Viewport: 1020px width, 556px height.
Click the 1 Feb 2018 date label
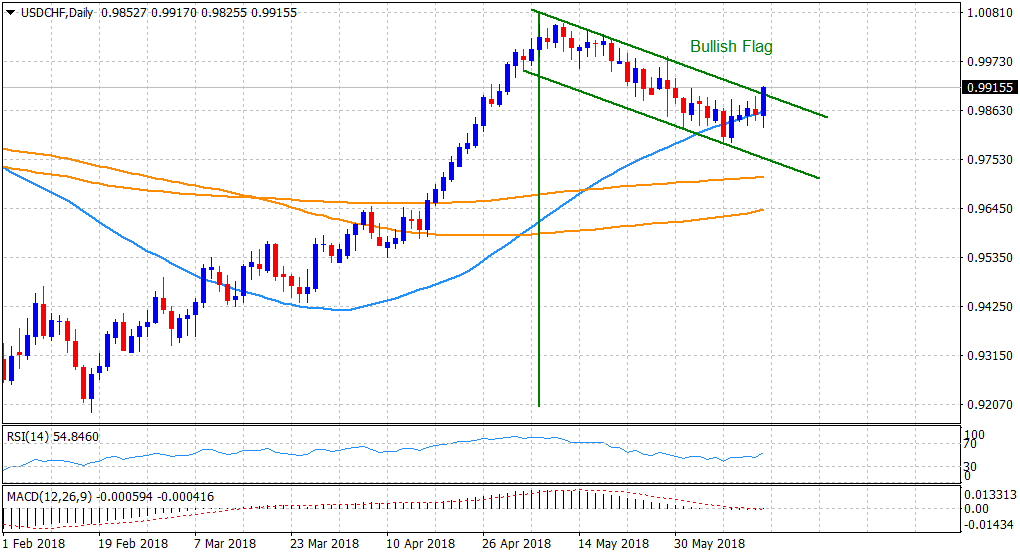(37, 544)
